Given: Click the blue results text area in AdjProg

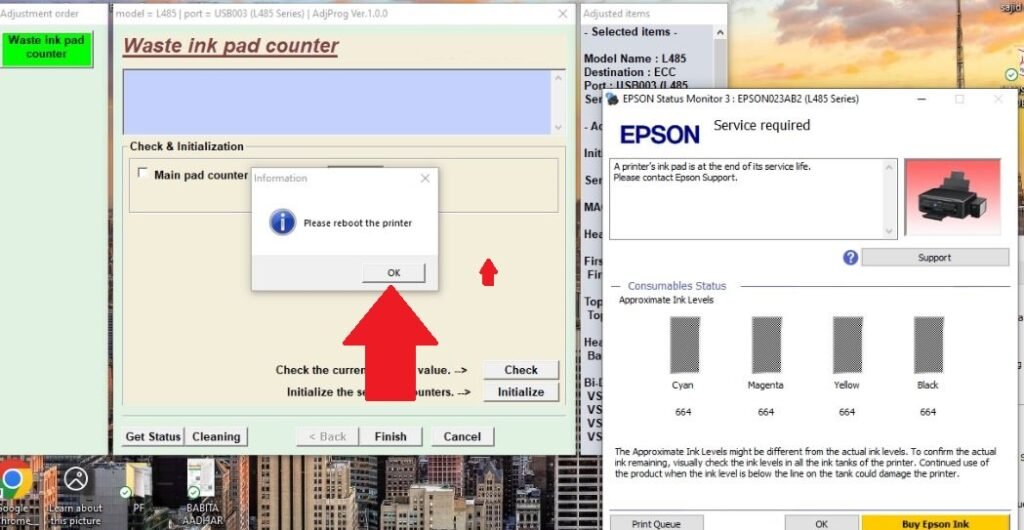Looking at the screenshot, I should click(x=337, y=102).
